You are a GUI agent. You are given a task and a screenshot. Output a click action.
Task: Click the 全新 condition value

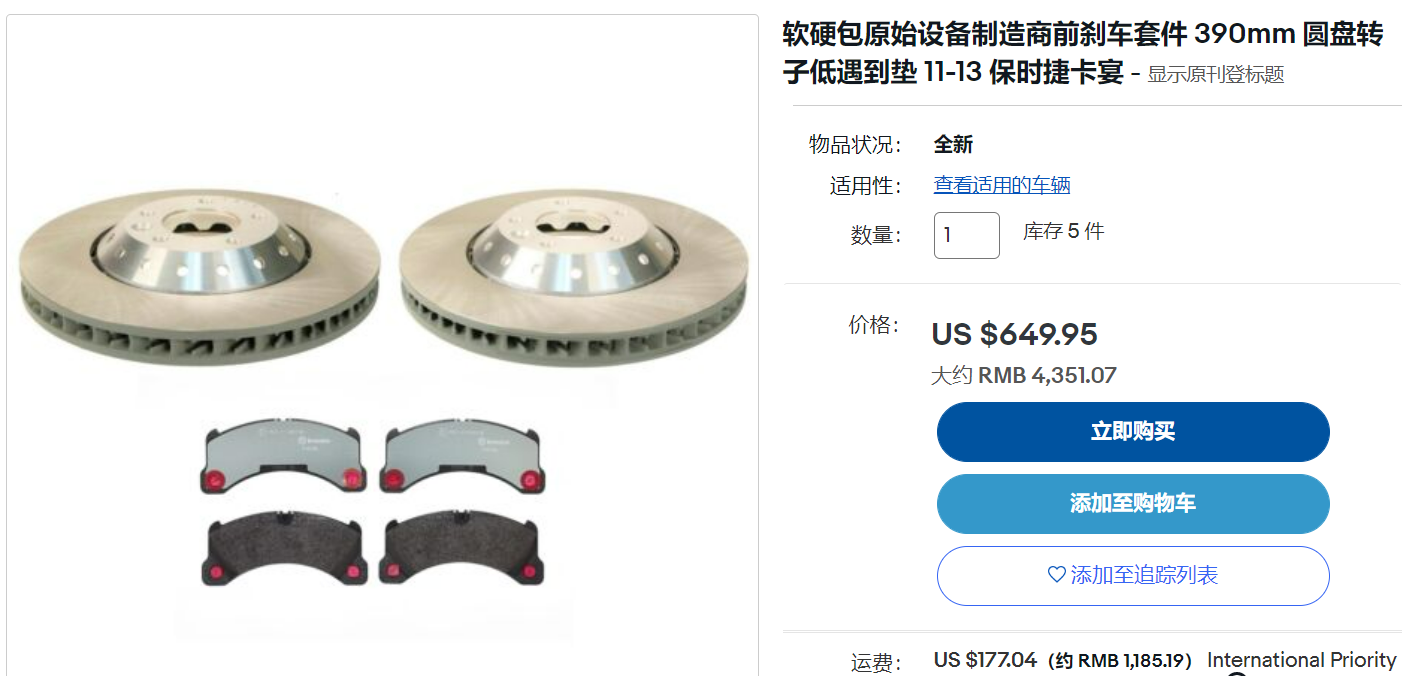953,144
